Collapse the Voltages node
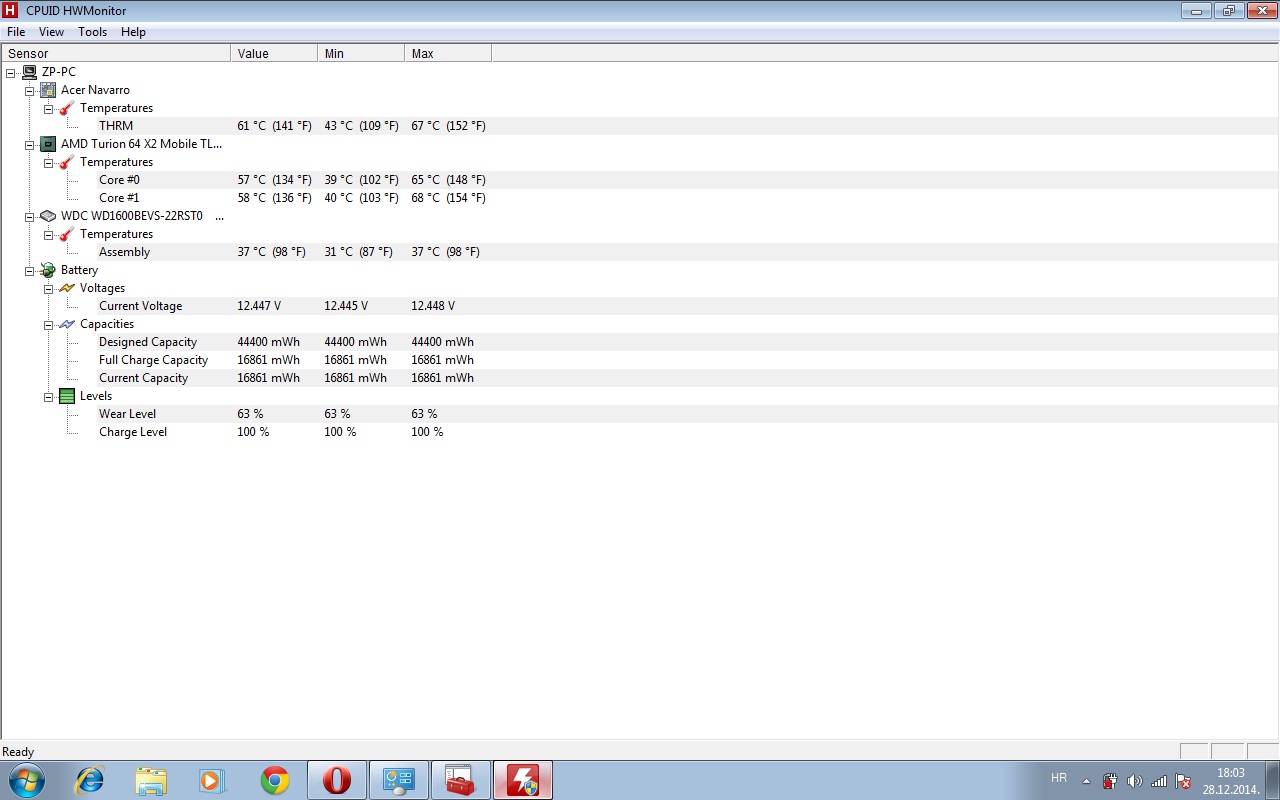The image size is (1280, 800). (x=48, y=288)
